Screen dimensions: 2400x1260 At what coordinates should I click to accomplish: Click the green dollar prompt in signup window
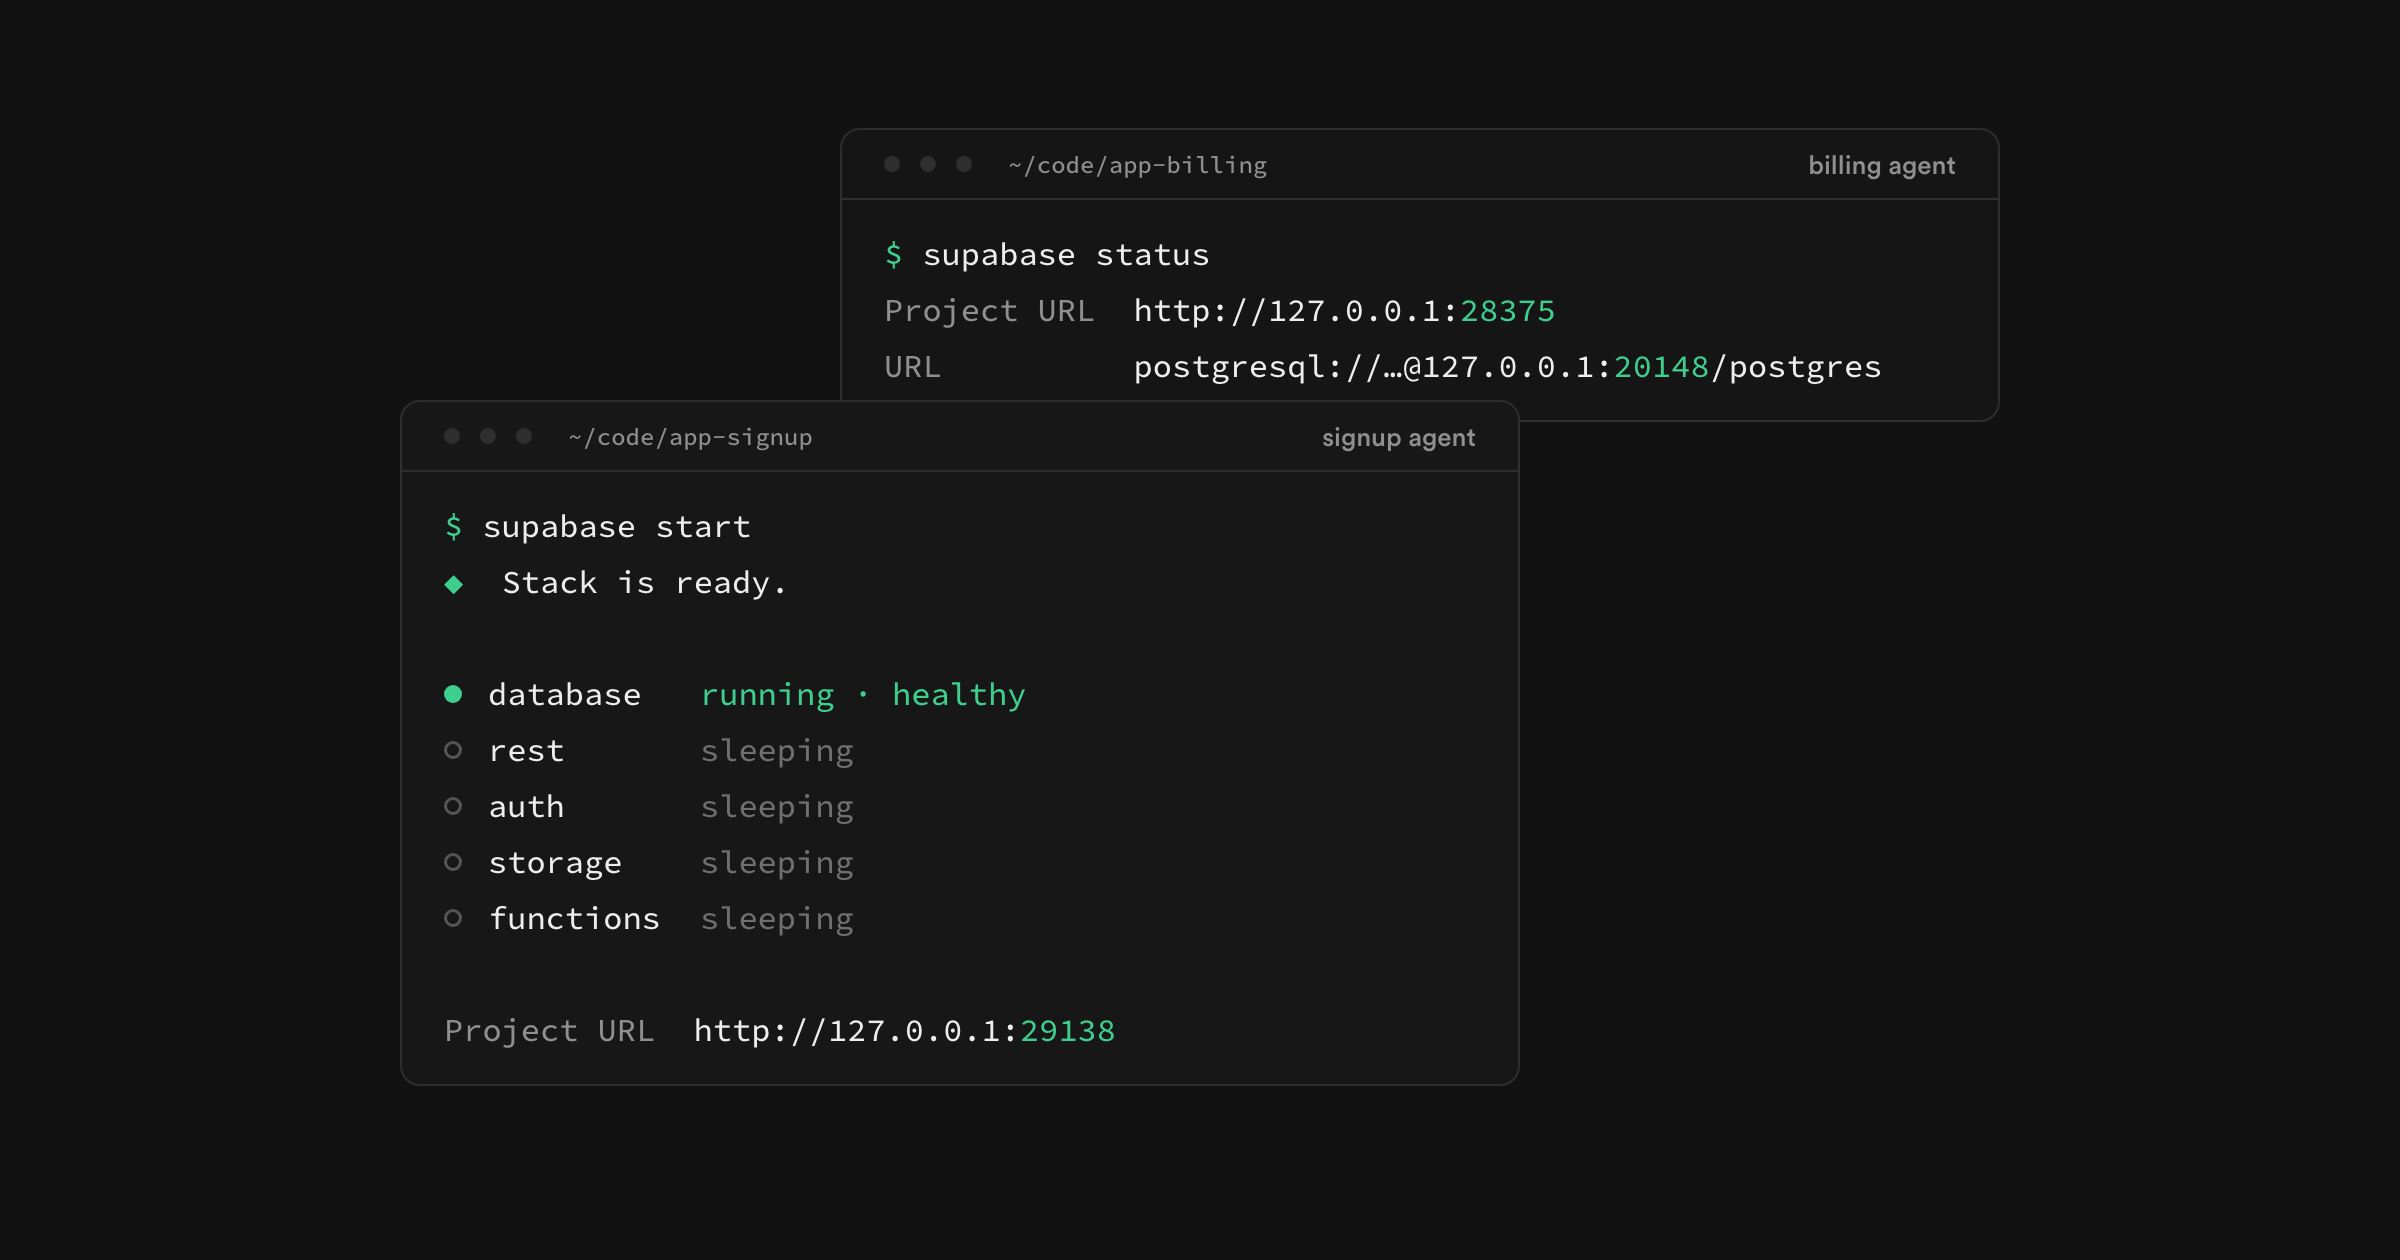[x=454, y=526]
